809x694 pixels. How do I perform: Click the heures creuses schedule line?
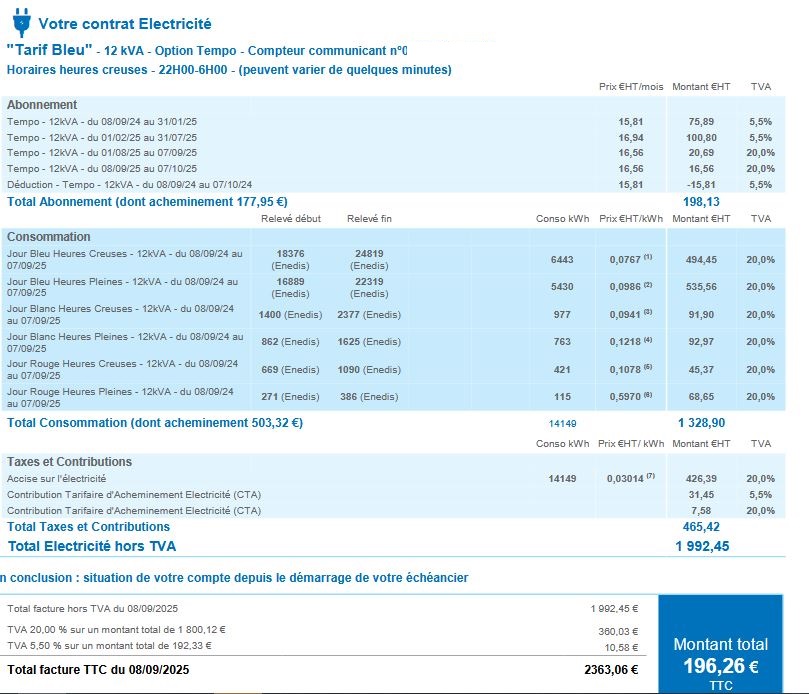coord(229,70)
